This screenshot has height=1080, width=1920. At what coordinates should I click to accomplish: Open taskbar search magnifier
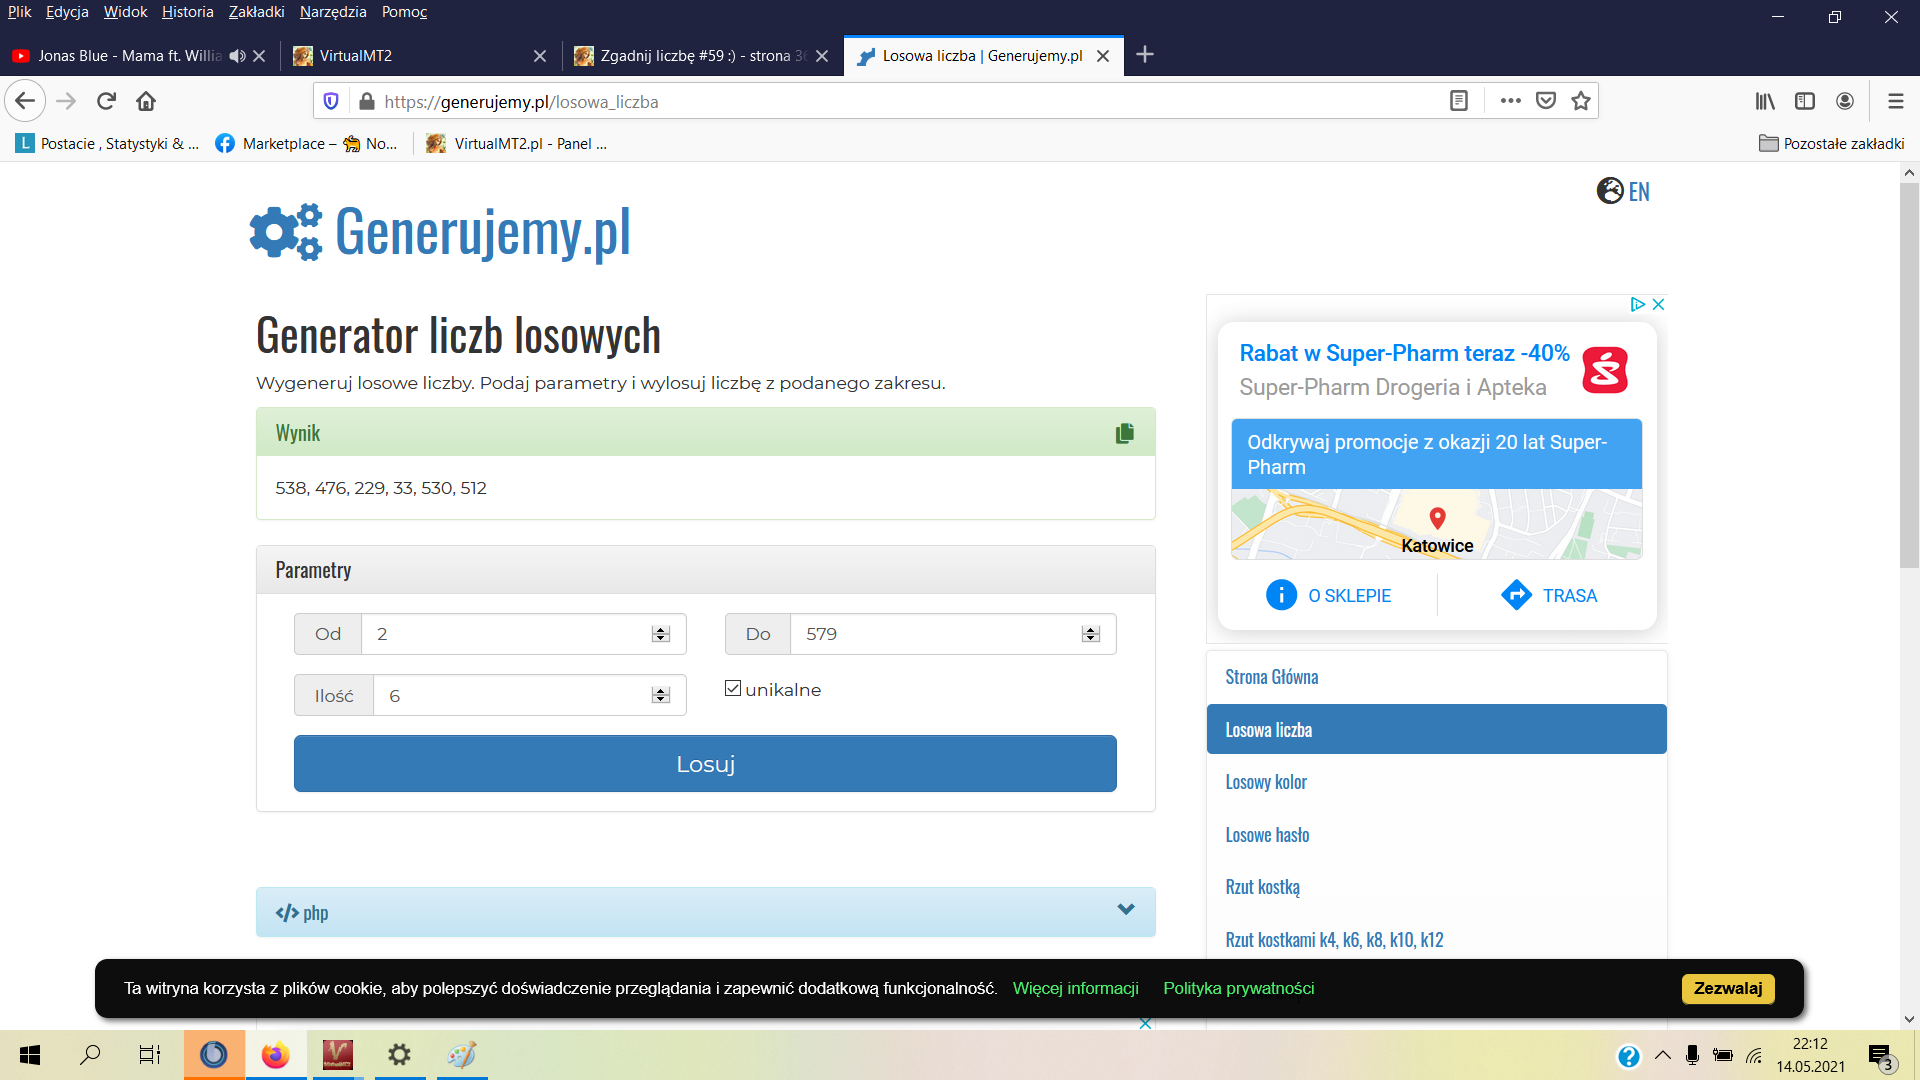[90, 1055]
